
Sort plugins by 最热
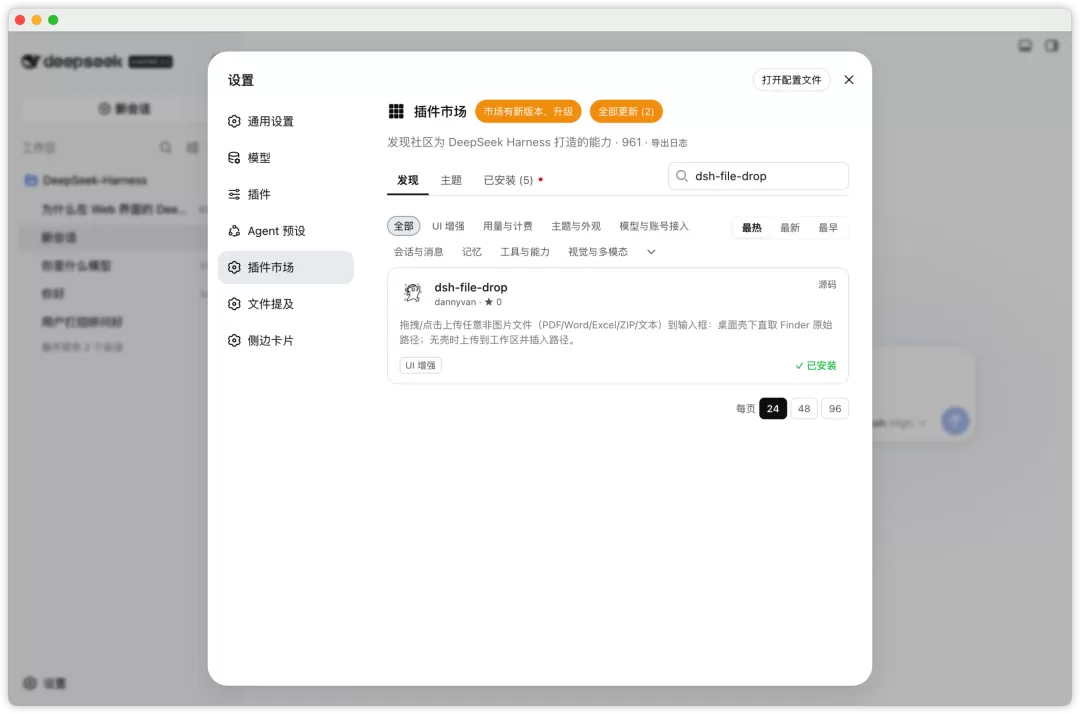point(751,228)
